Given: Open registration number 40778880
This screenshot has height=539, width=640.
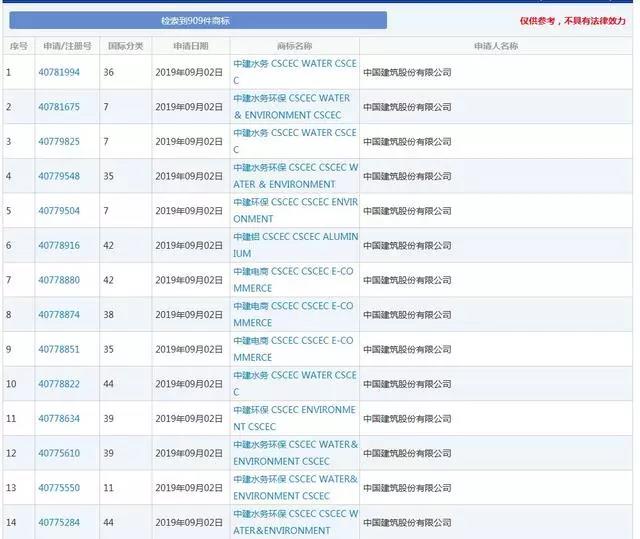Looking at the screenshot, I should [x=59, y=281].
